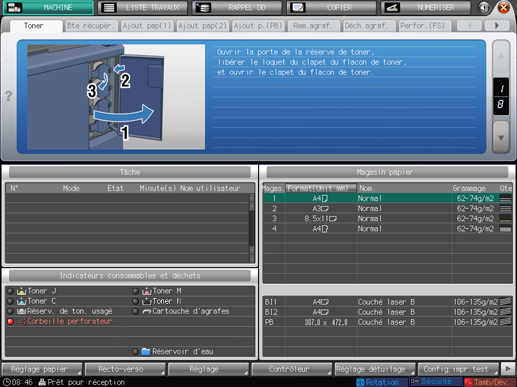Image resolution: width=517 pixels, height=387 pixels.
Task: Select the BI2 Couché laser B row
Action: click(388, 312)
